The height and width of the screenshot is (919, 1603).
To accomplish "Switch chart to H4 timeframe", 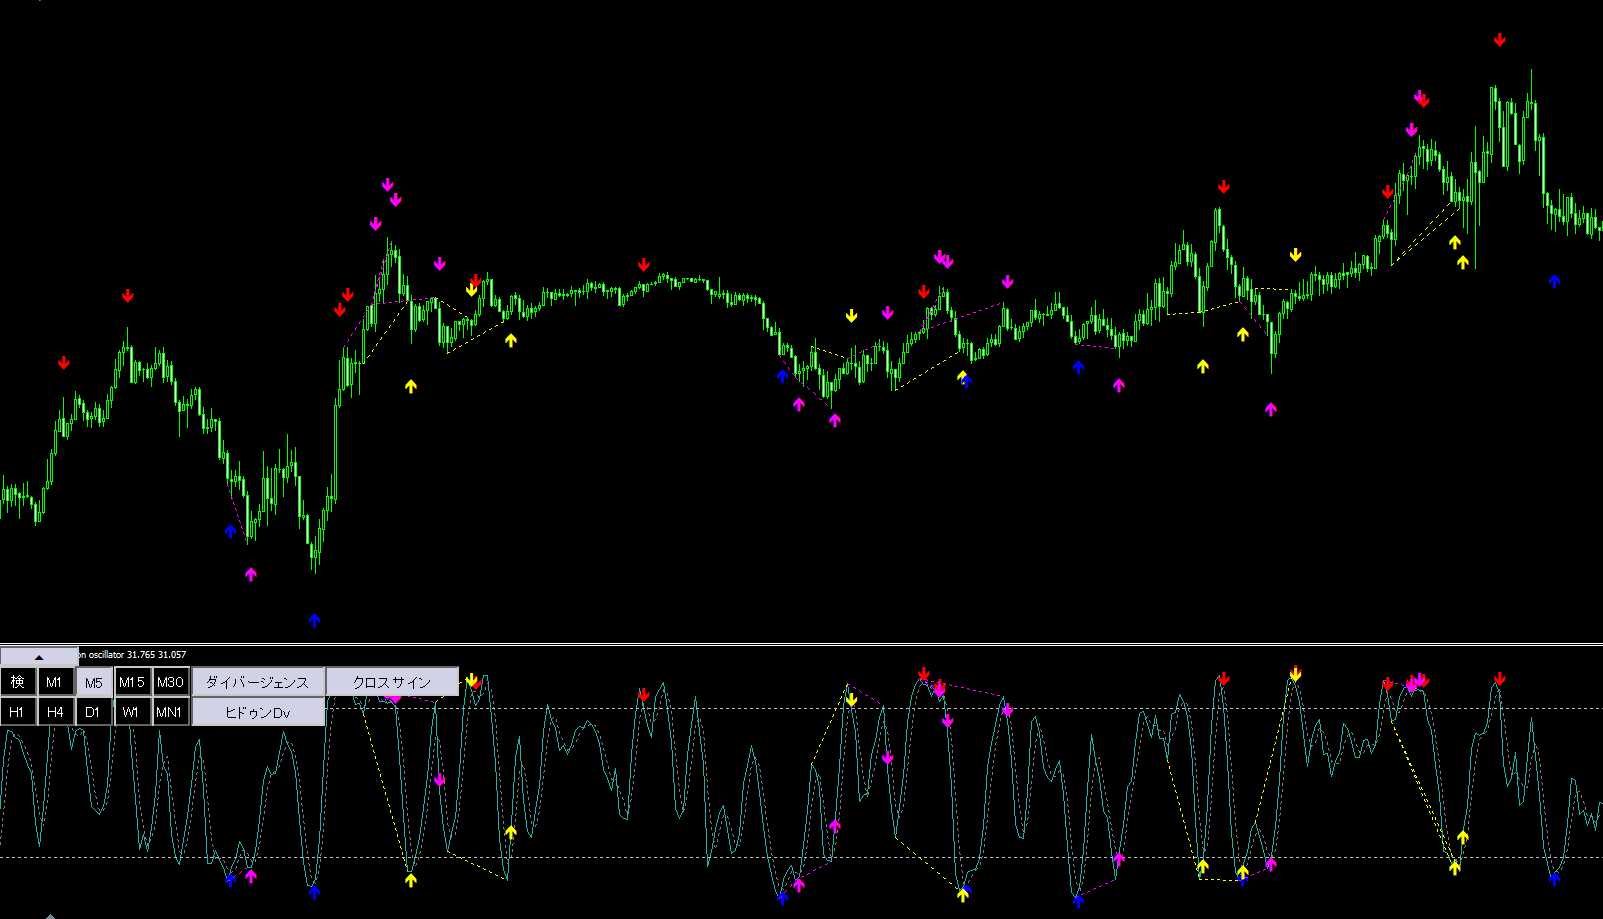I will click(55, 712).
